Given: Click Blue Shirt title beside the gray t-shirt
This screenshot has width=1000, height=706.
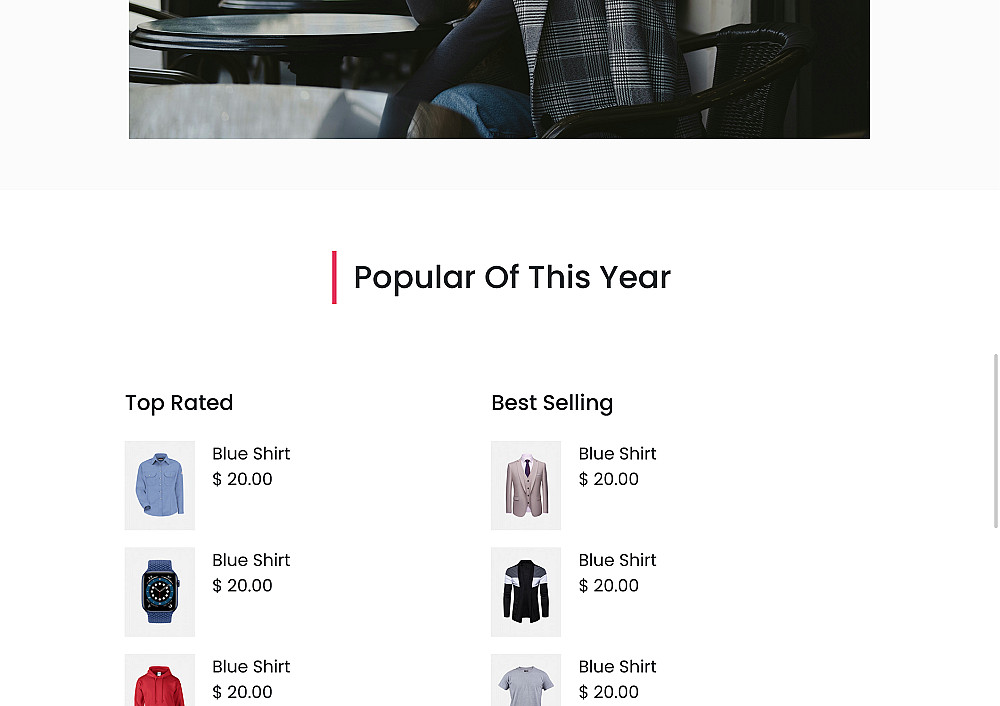Looking at the screenshot, I should coord(617,666).
